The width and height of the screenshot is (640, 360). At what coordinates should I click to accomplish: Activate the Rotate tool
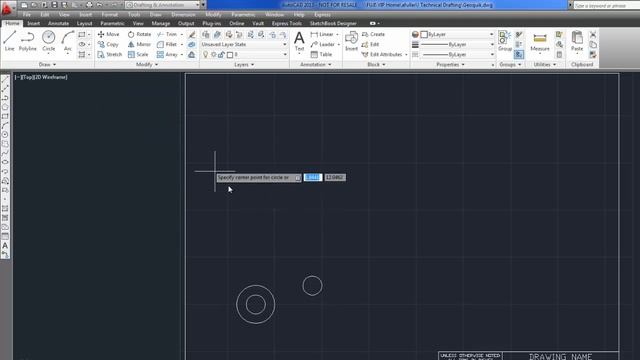click(x=139, y=34)
